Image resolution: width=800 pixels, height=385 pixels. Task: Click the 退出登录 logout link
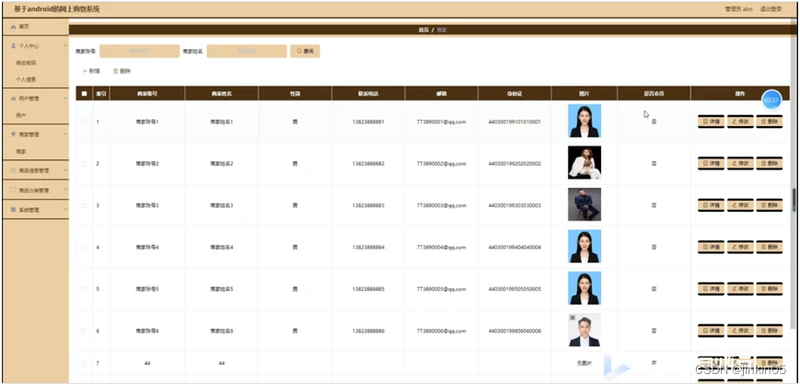[770, 9]
